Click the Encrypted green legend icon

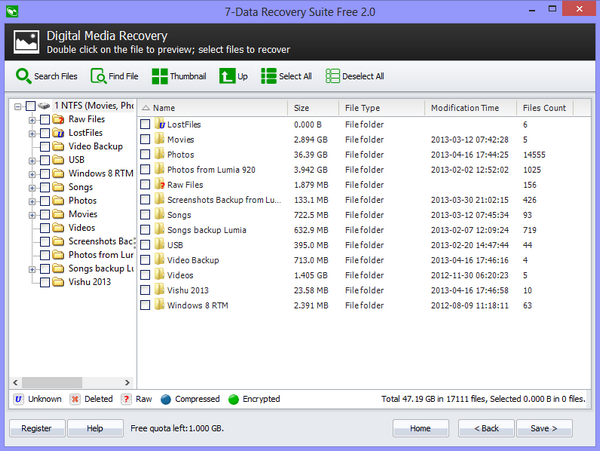click(x=233, y=399)
